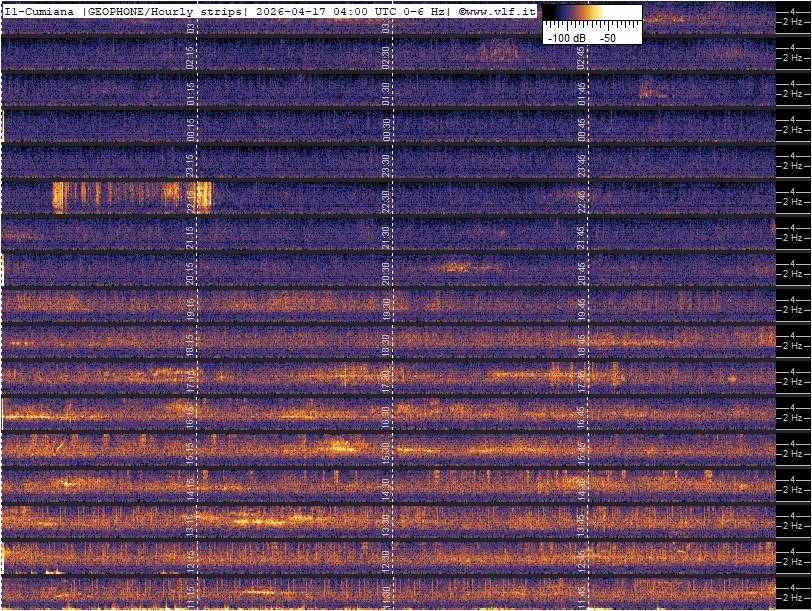812x611 pixels.
Task: Click the -50 label on color legend
Action: pos(607,37)
